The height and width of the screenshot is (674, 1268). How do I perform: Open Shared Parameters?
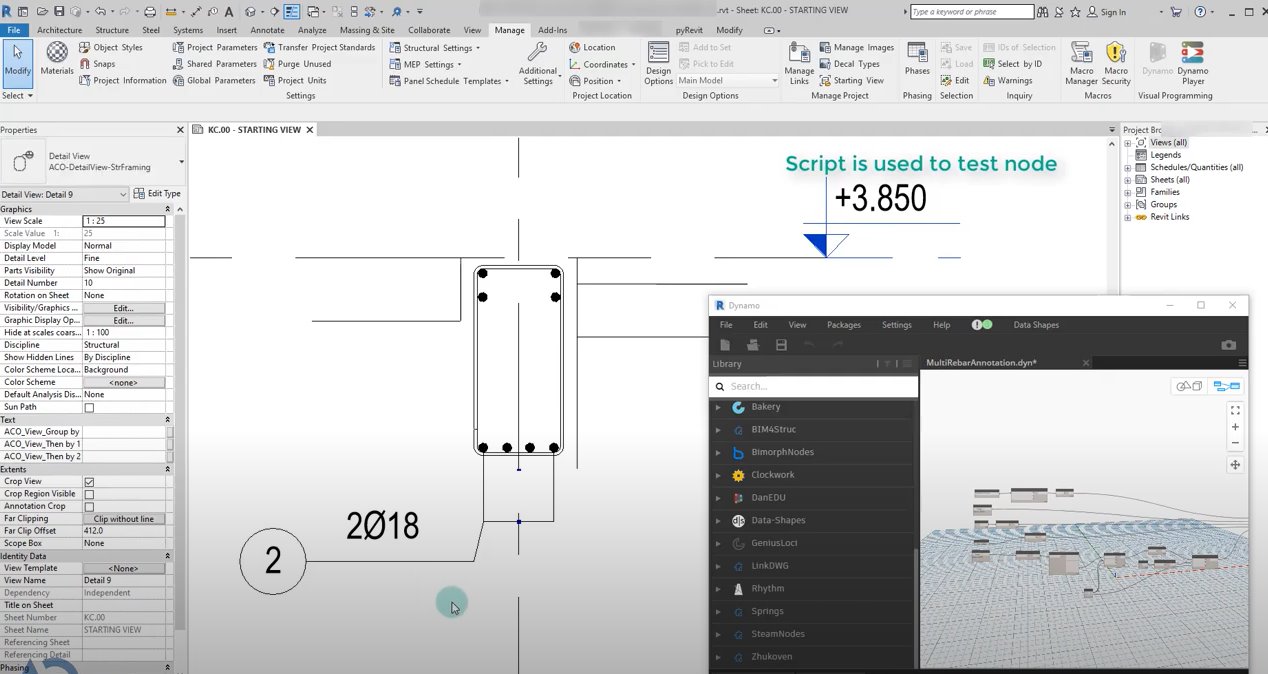214,64
